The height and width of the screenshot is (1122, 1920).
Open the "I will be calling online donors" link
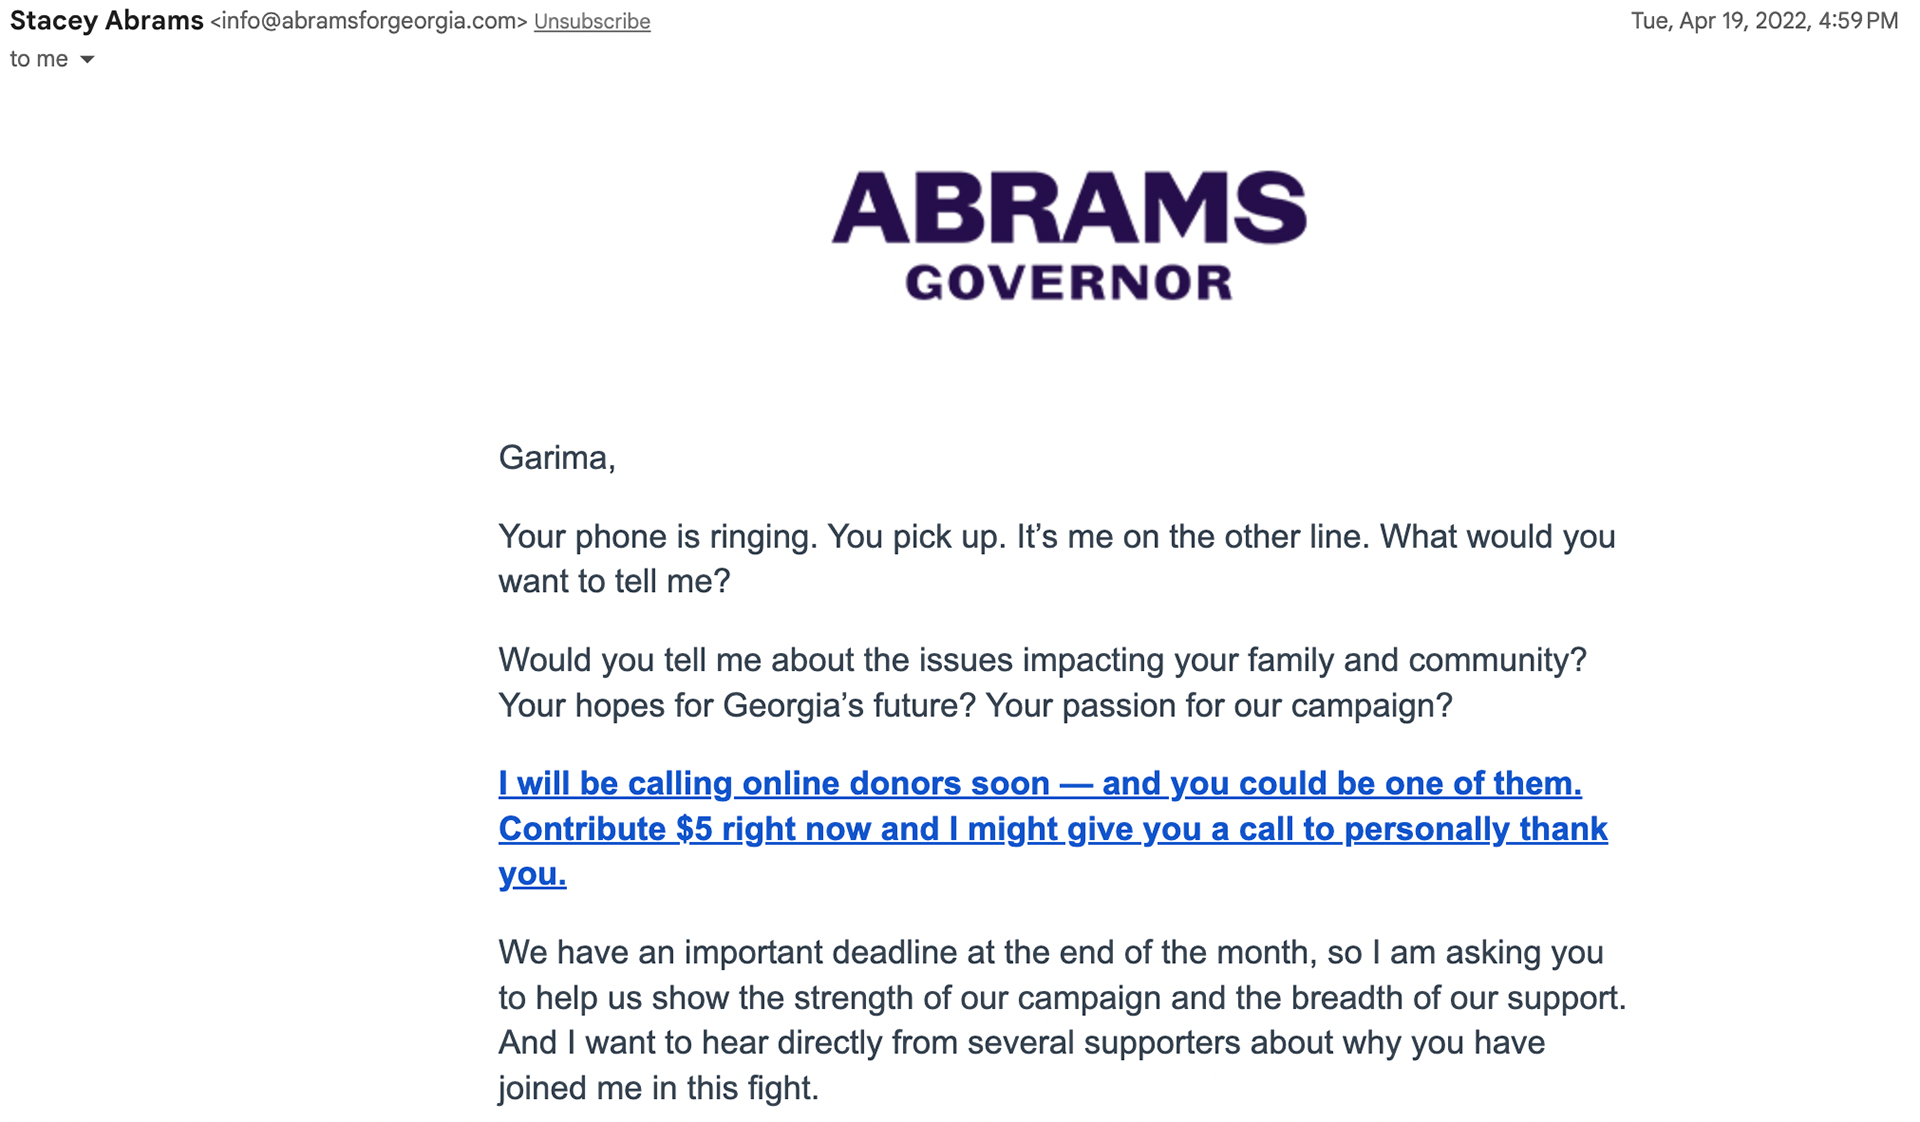[1039, 783]
